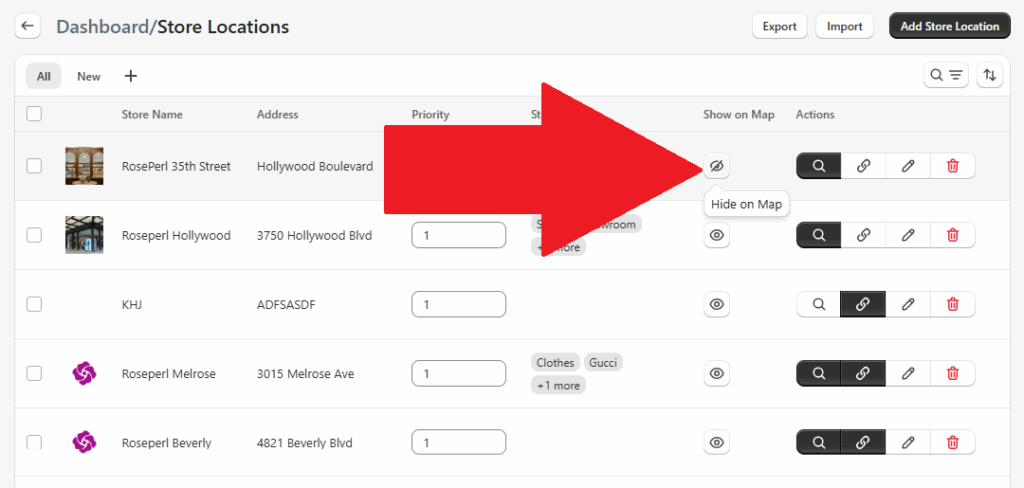Viewport: 1024px width, 488px height.
Task: Click link icon for Roseperl Beverly
Action: coord(864,442)
